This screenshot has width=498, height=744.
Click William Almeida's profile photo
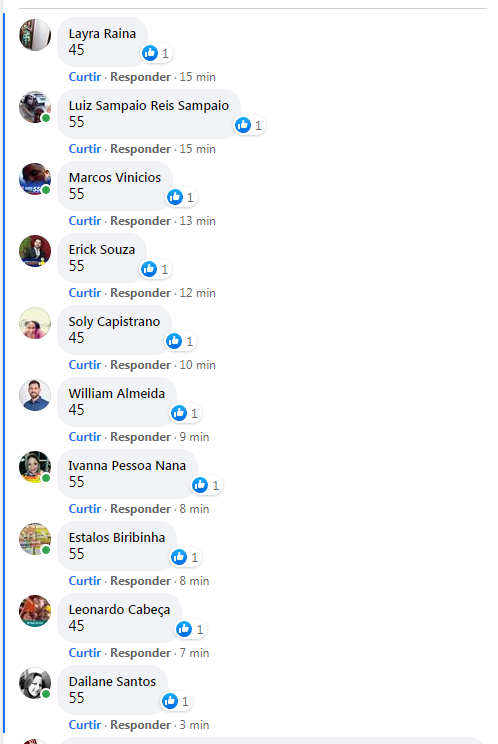click(x=35, y=395)
